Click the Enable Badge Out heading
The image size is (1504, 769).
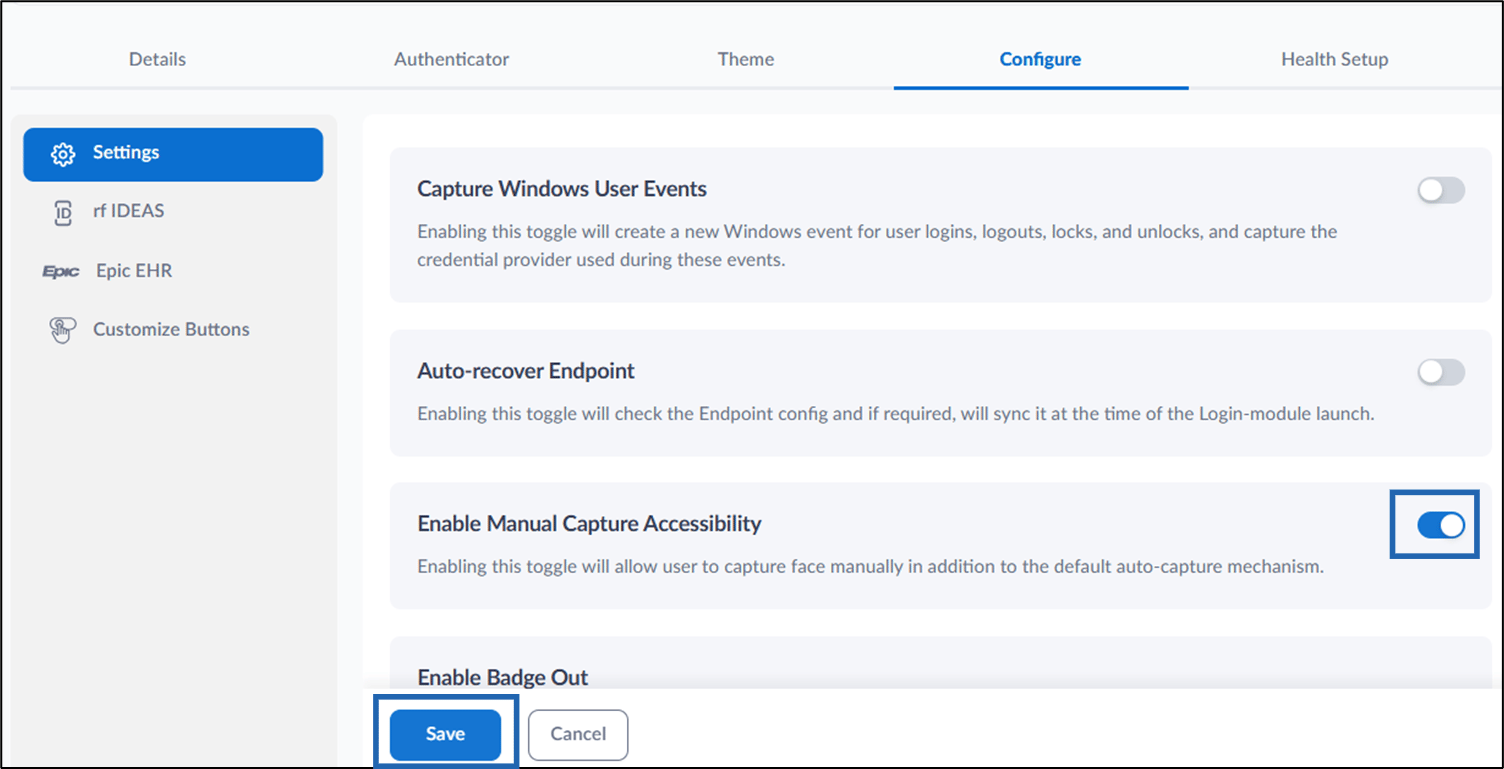click(503, 677)
